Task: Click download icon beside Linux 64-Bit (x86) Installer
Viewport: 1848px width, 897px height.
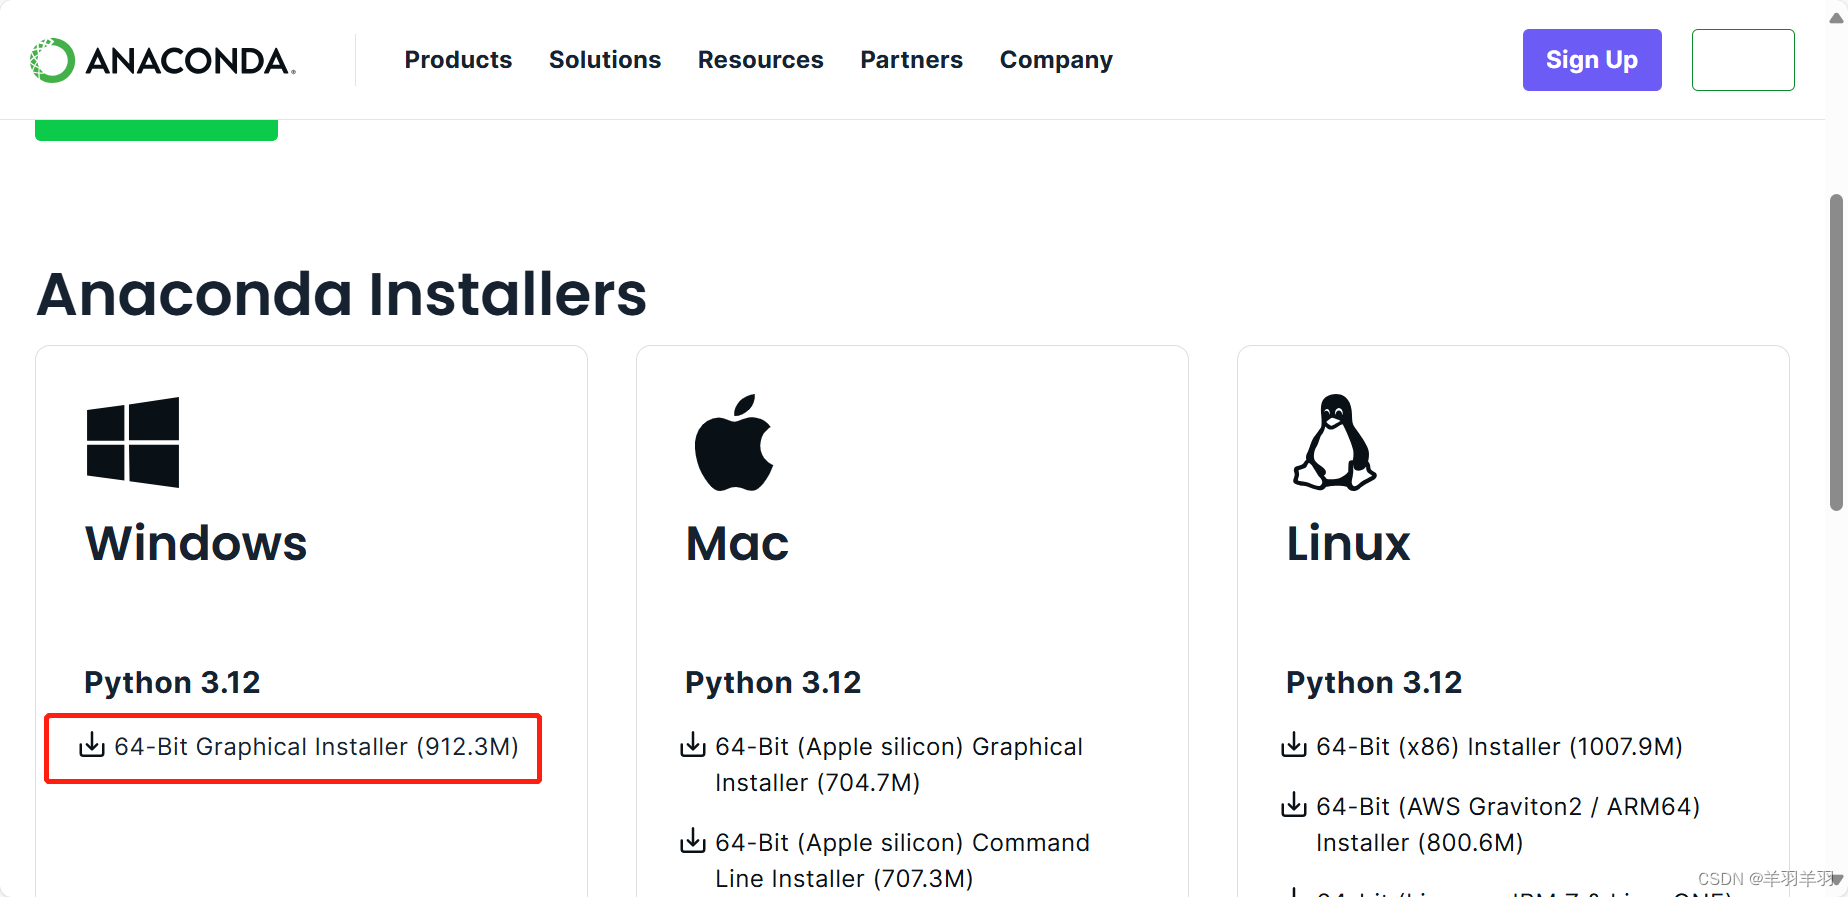Action: 1294,745
